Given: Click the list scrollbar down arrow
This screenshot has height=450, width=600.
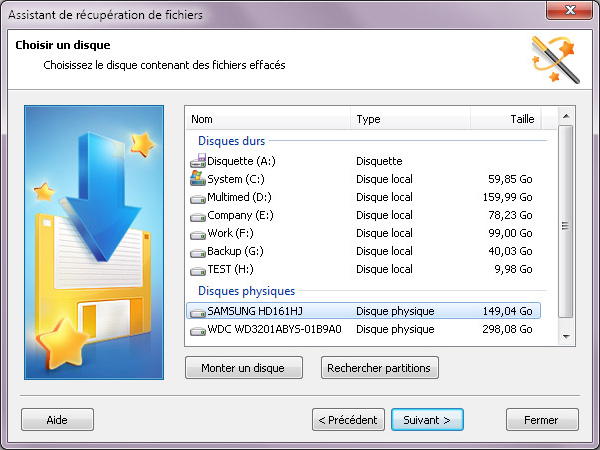Looking at the screenshot, I should (x=566, y=337).
